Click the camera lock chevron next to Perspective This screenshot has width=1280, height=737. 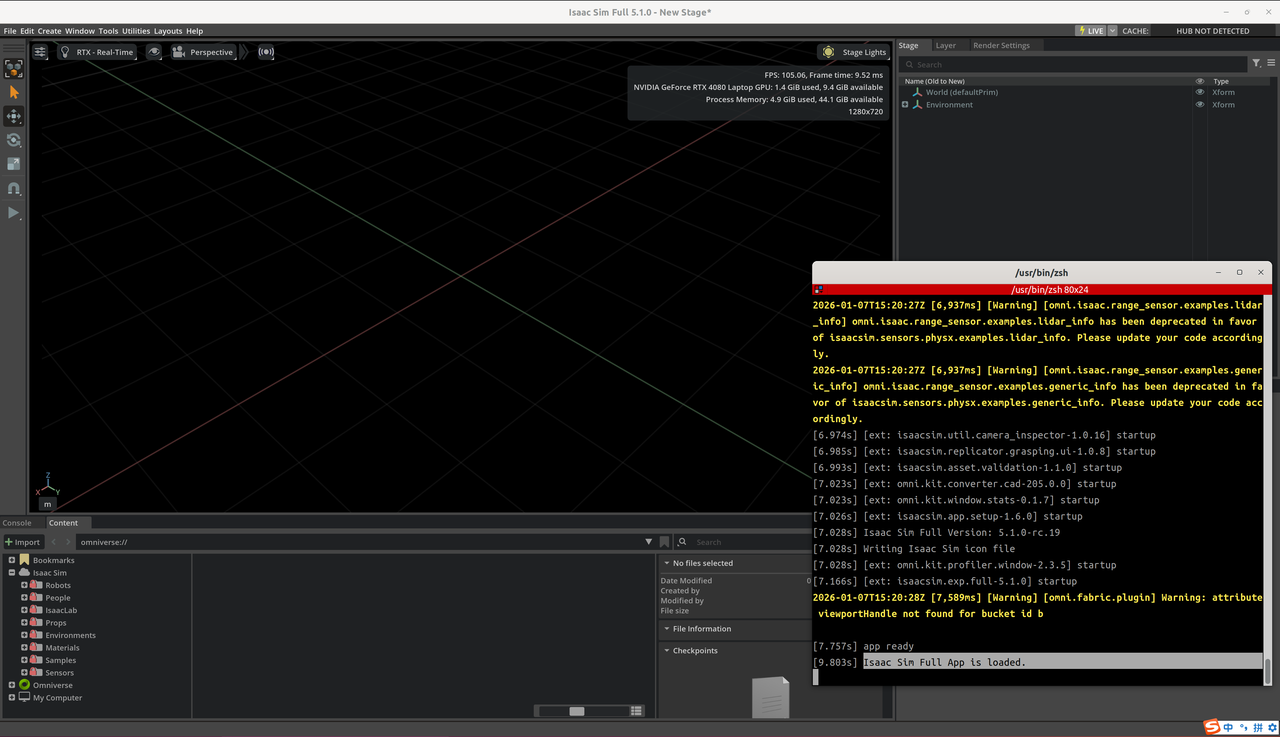(x=243, y=52)
